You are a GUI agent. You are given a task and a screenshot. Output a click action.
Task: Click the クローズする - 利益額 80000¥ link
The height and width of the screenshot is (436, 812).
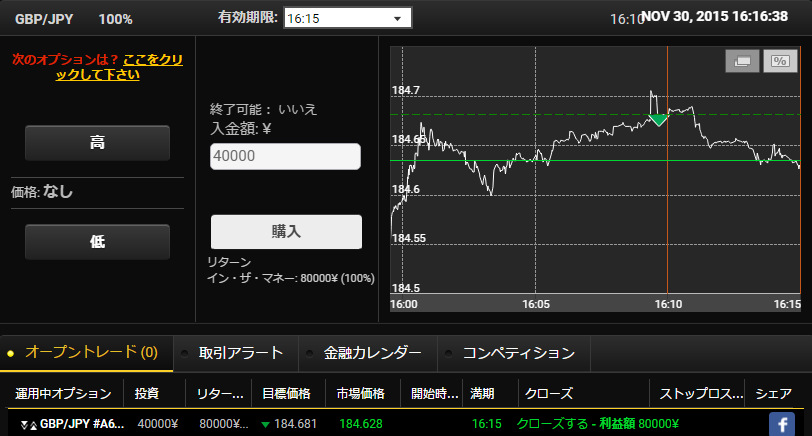coord(598,424)
